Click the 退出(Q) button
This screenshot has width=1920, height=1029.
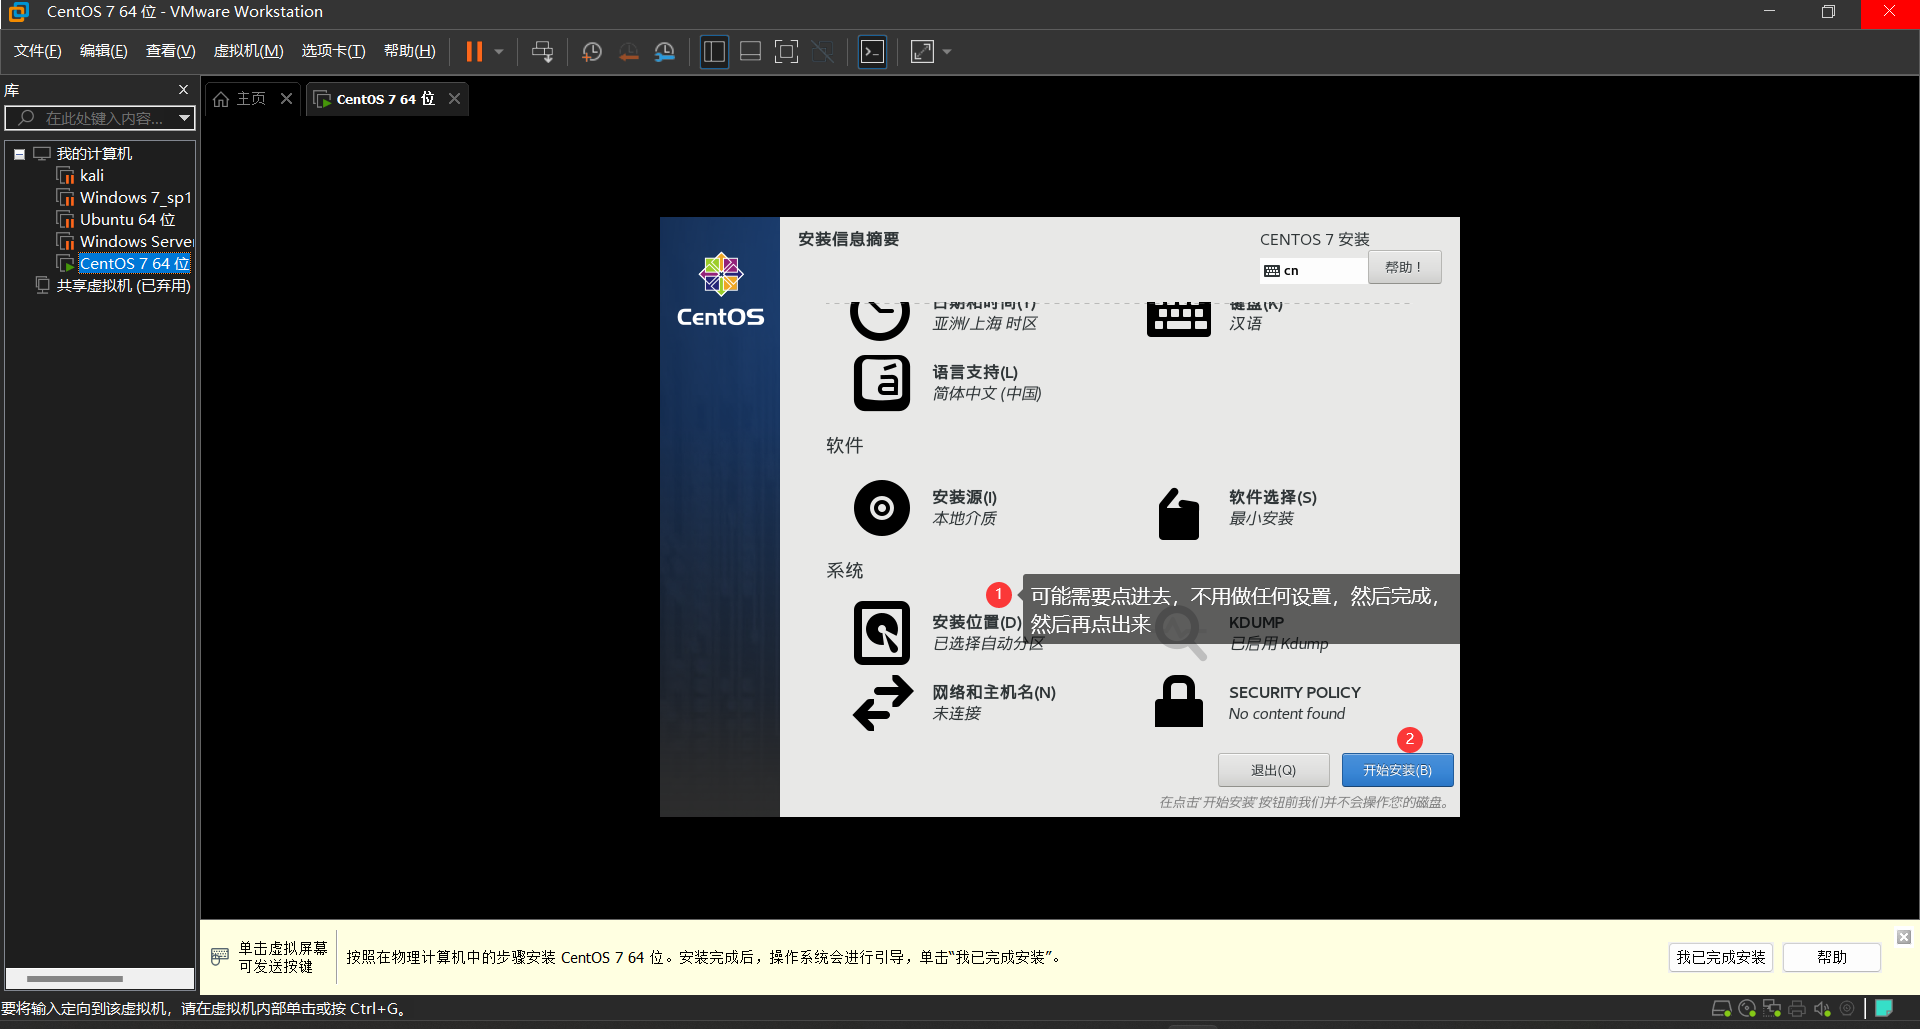1273,770
